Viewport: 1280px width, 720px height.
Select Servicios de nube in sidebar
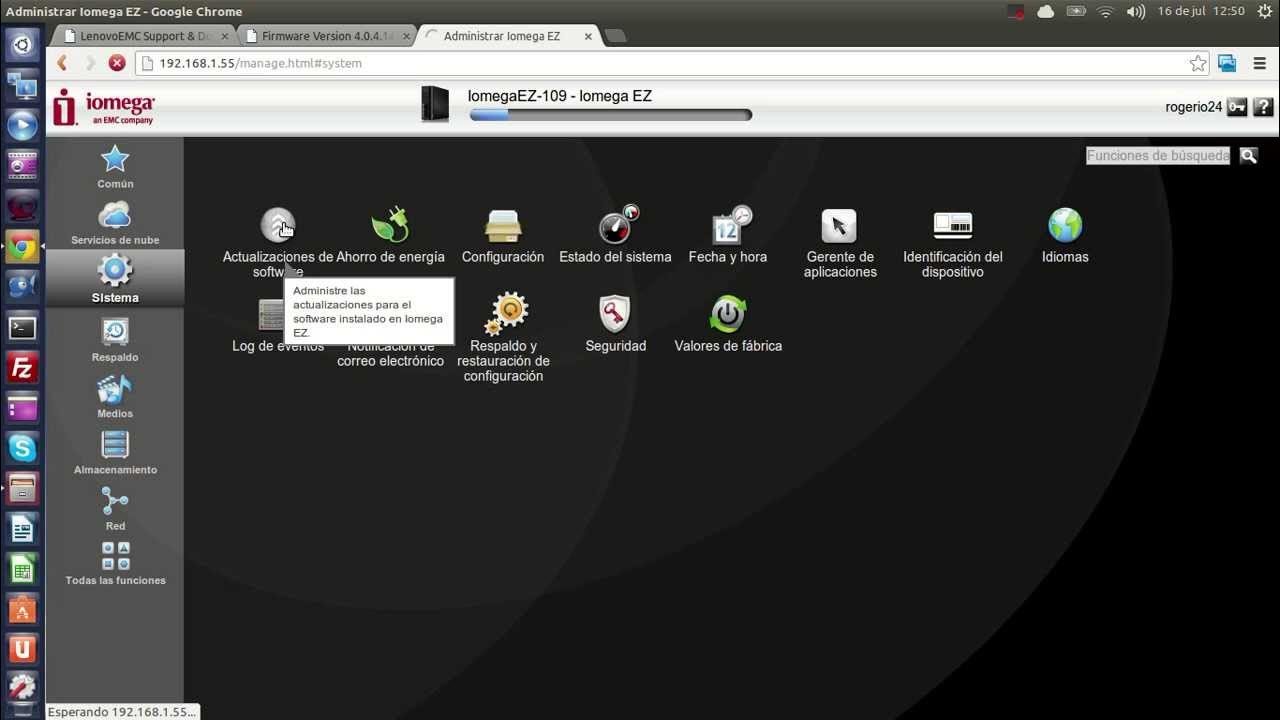[x=115, y=222]
